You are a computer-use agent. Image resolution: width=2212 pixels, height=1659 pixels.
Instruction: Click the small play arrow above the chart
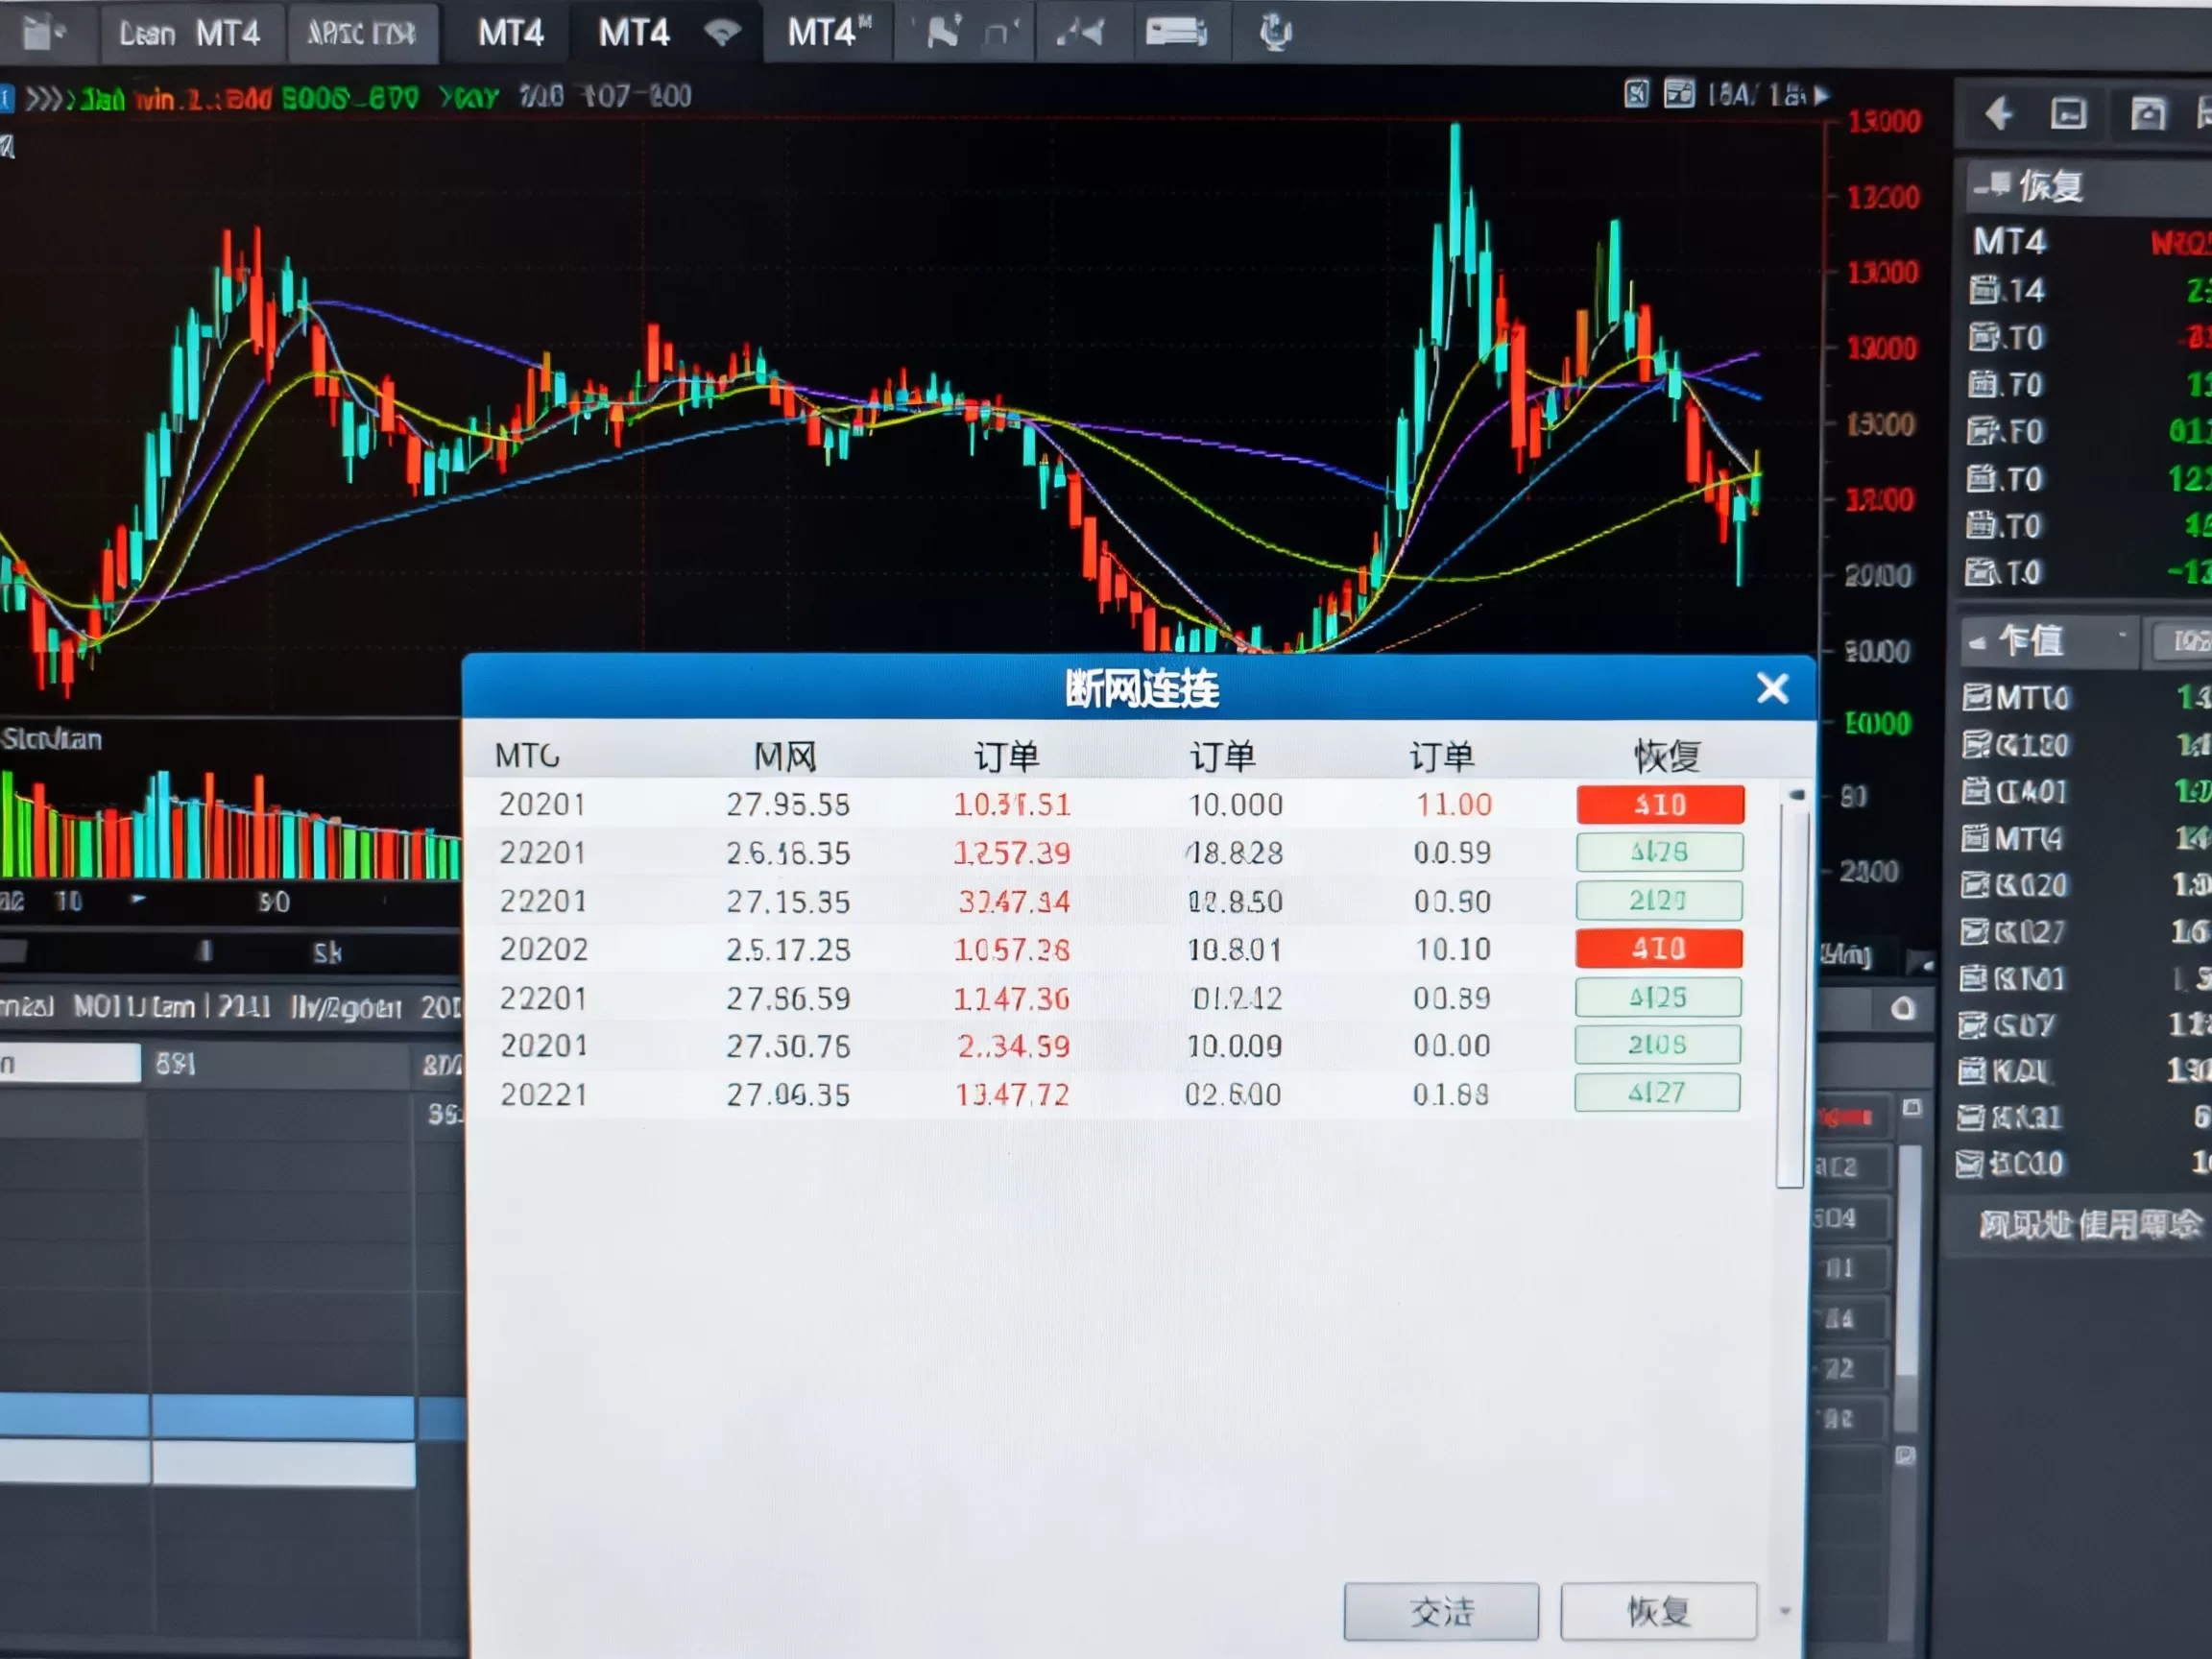(x=1822, y=95)
